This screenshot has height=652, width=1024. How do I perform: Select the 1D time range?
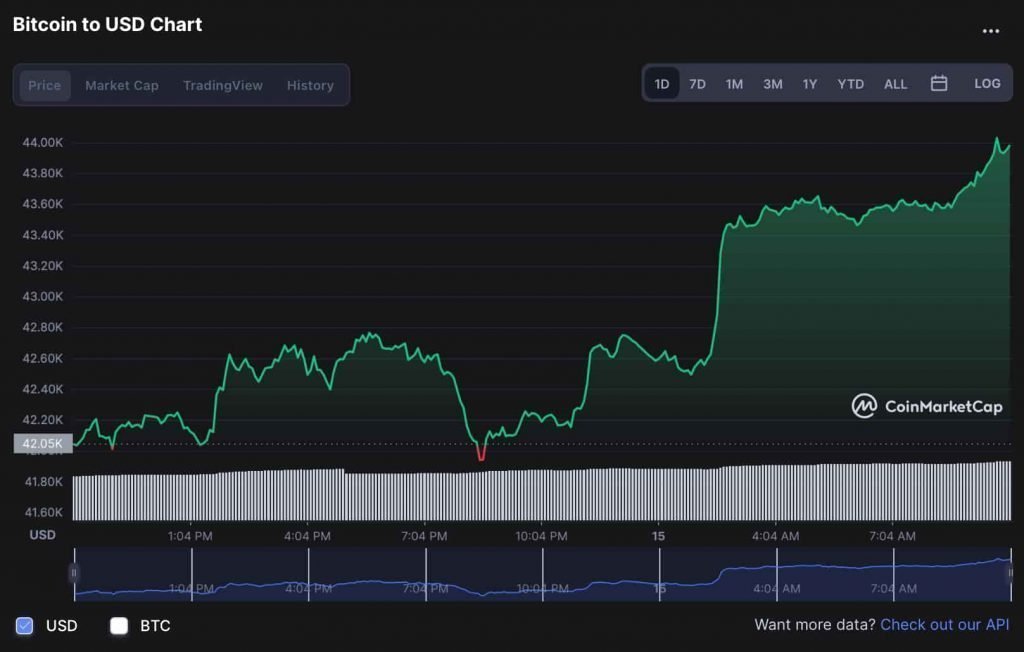pos(661,84)
